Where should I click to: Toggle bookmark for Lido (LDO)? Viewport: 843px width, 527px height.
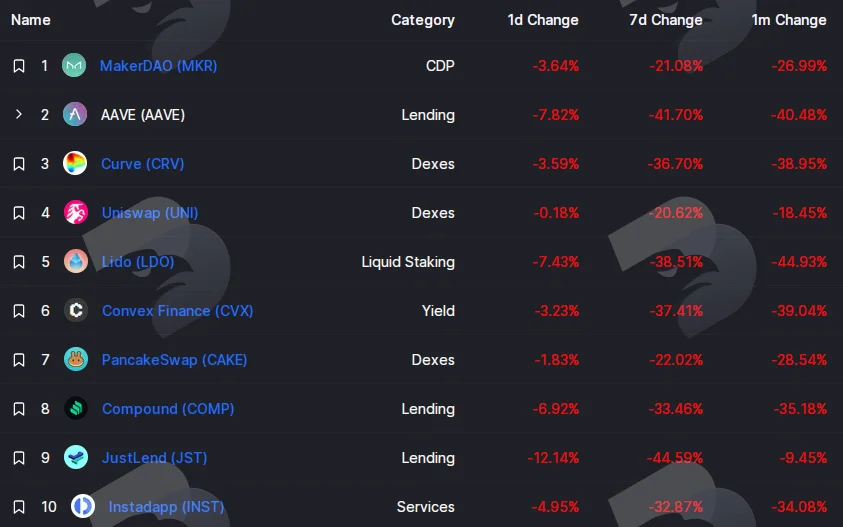click(19, 262)
